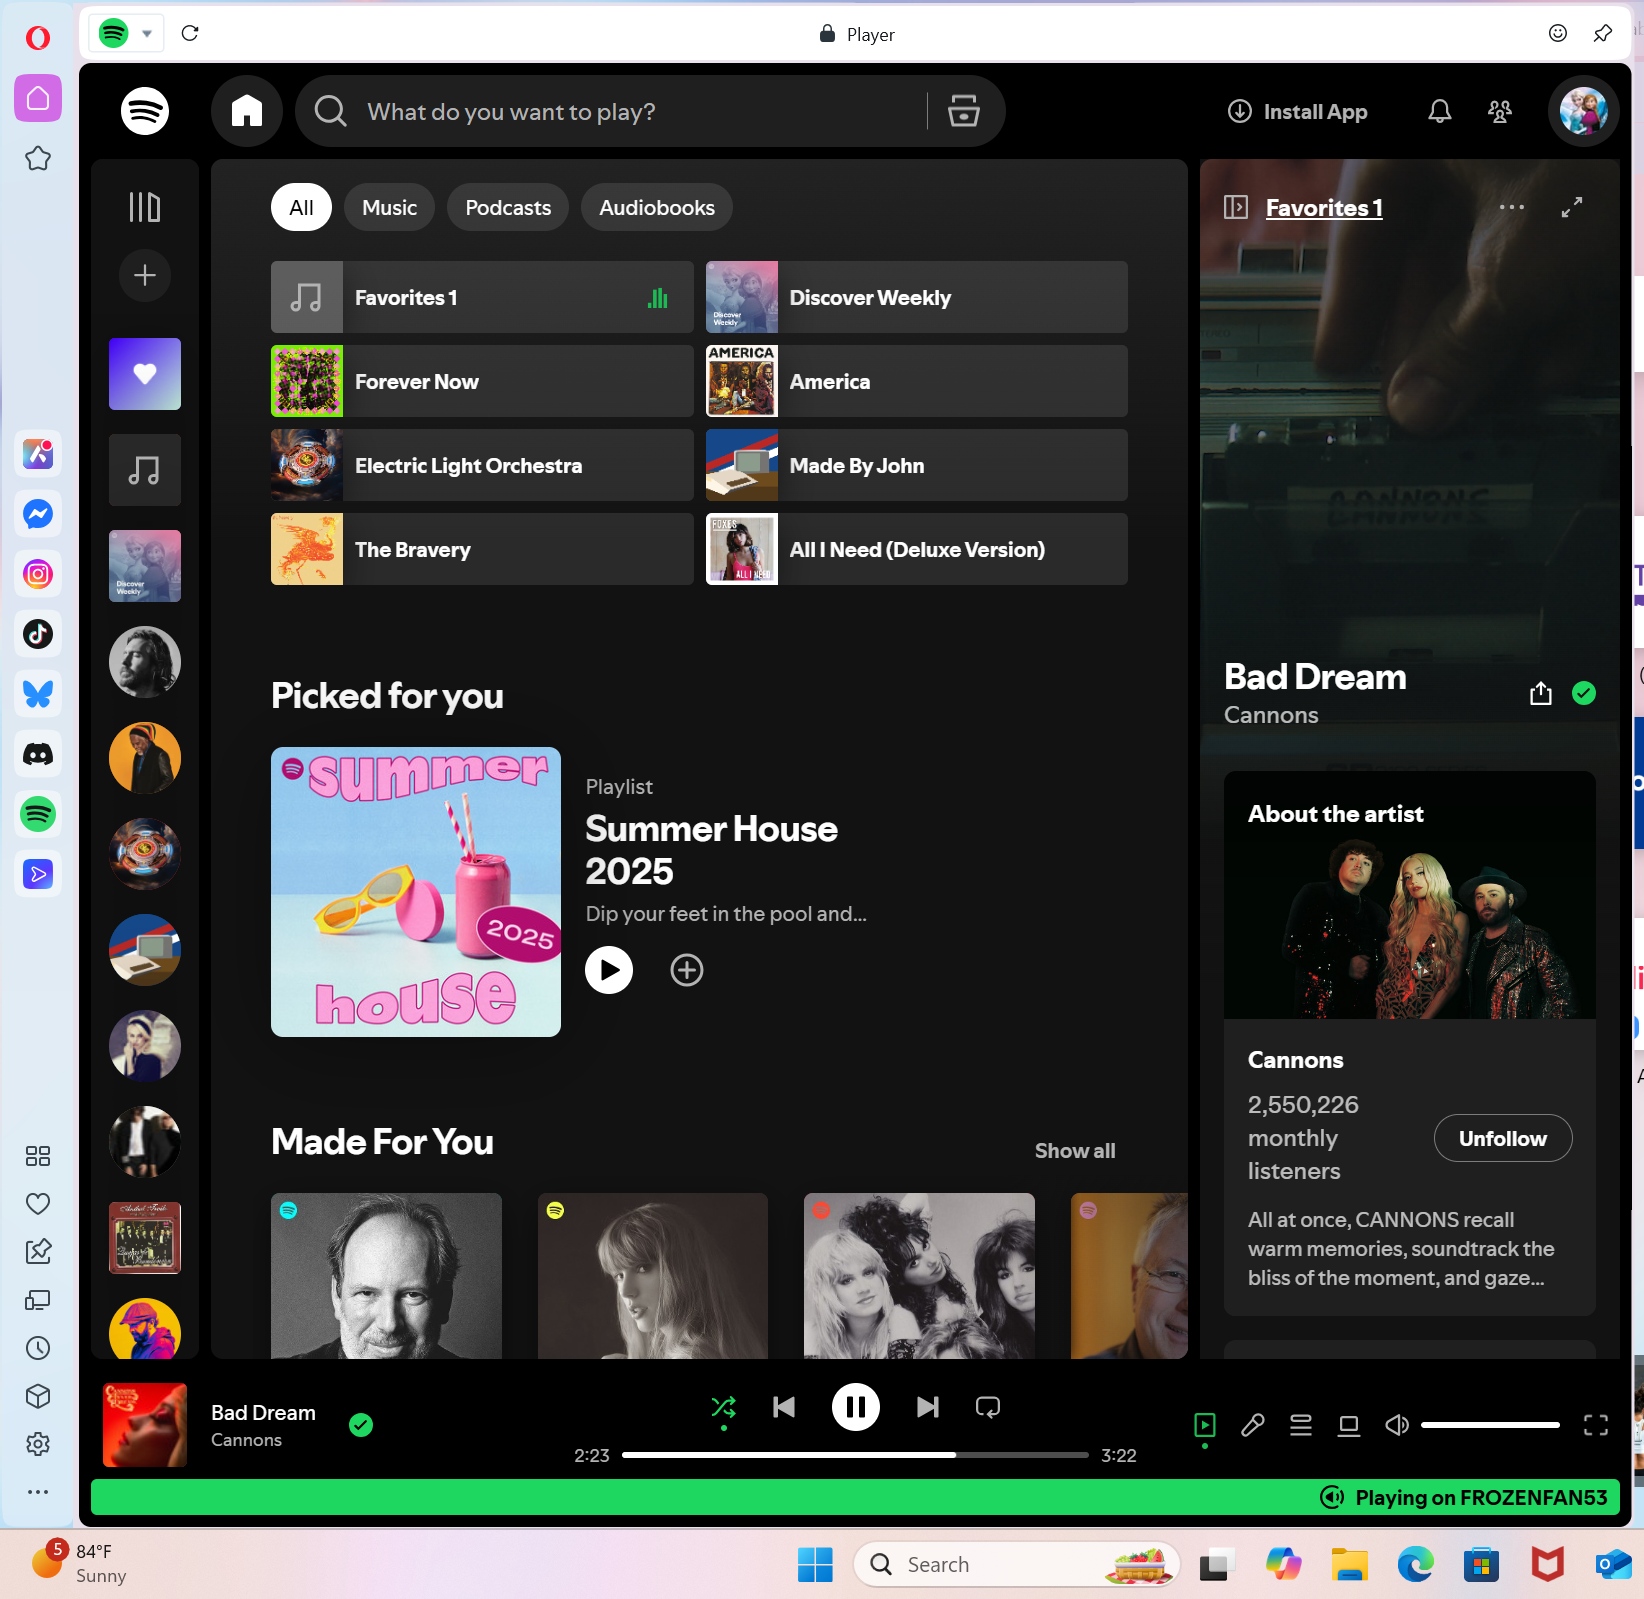Screen dimensions: 1644x1599
Task: Select the All filter chip
Action: pyautogui.click(x=301, y=207)
